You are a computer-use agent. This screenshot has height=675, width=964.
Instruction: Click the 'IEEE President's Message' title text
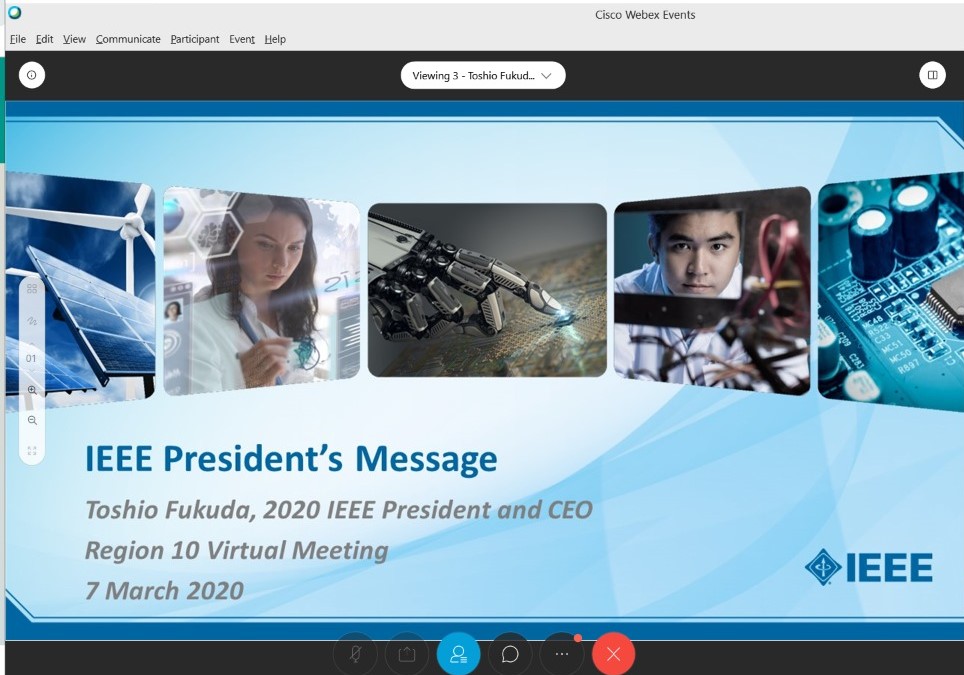tap(291, 459)
